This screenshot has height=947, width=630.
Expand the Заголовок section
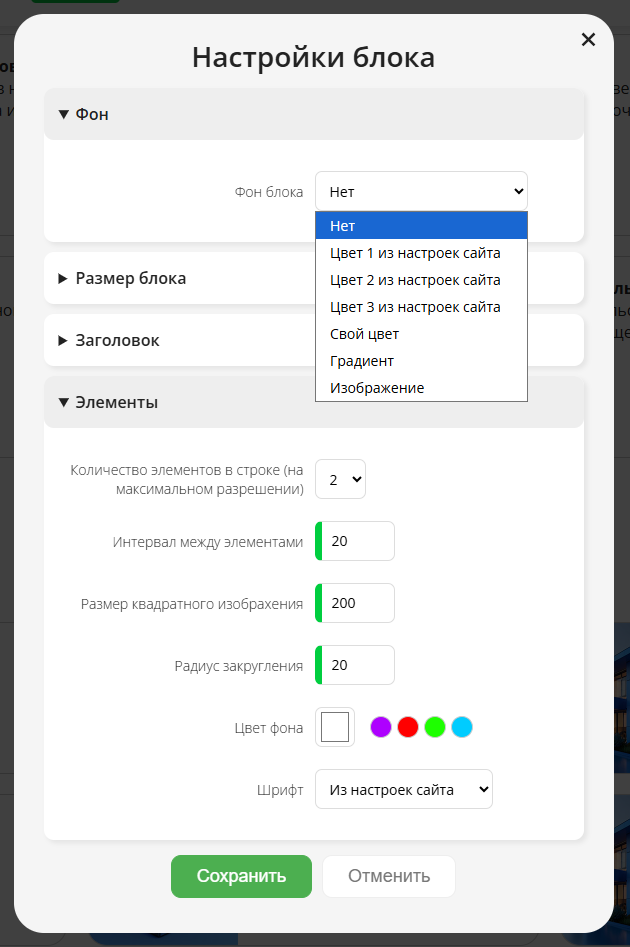pyautogui.click(x=313, y=341)
